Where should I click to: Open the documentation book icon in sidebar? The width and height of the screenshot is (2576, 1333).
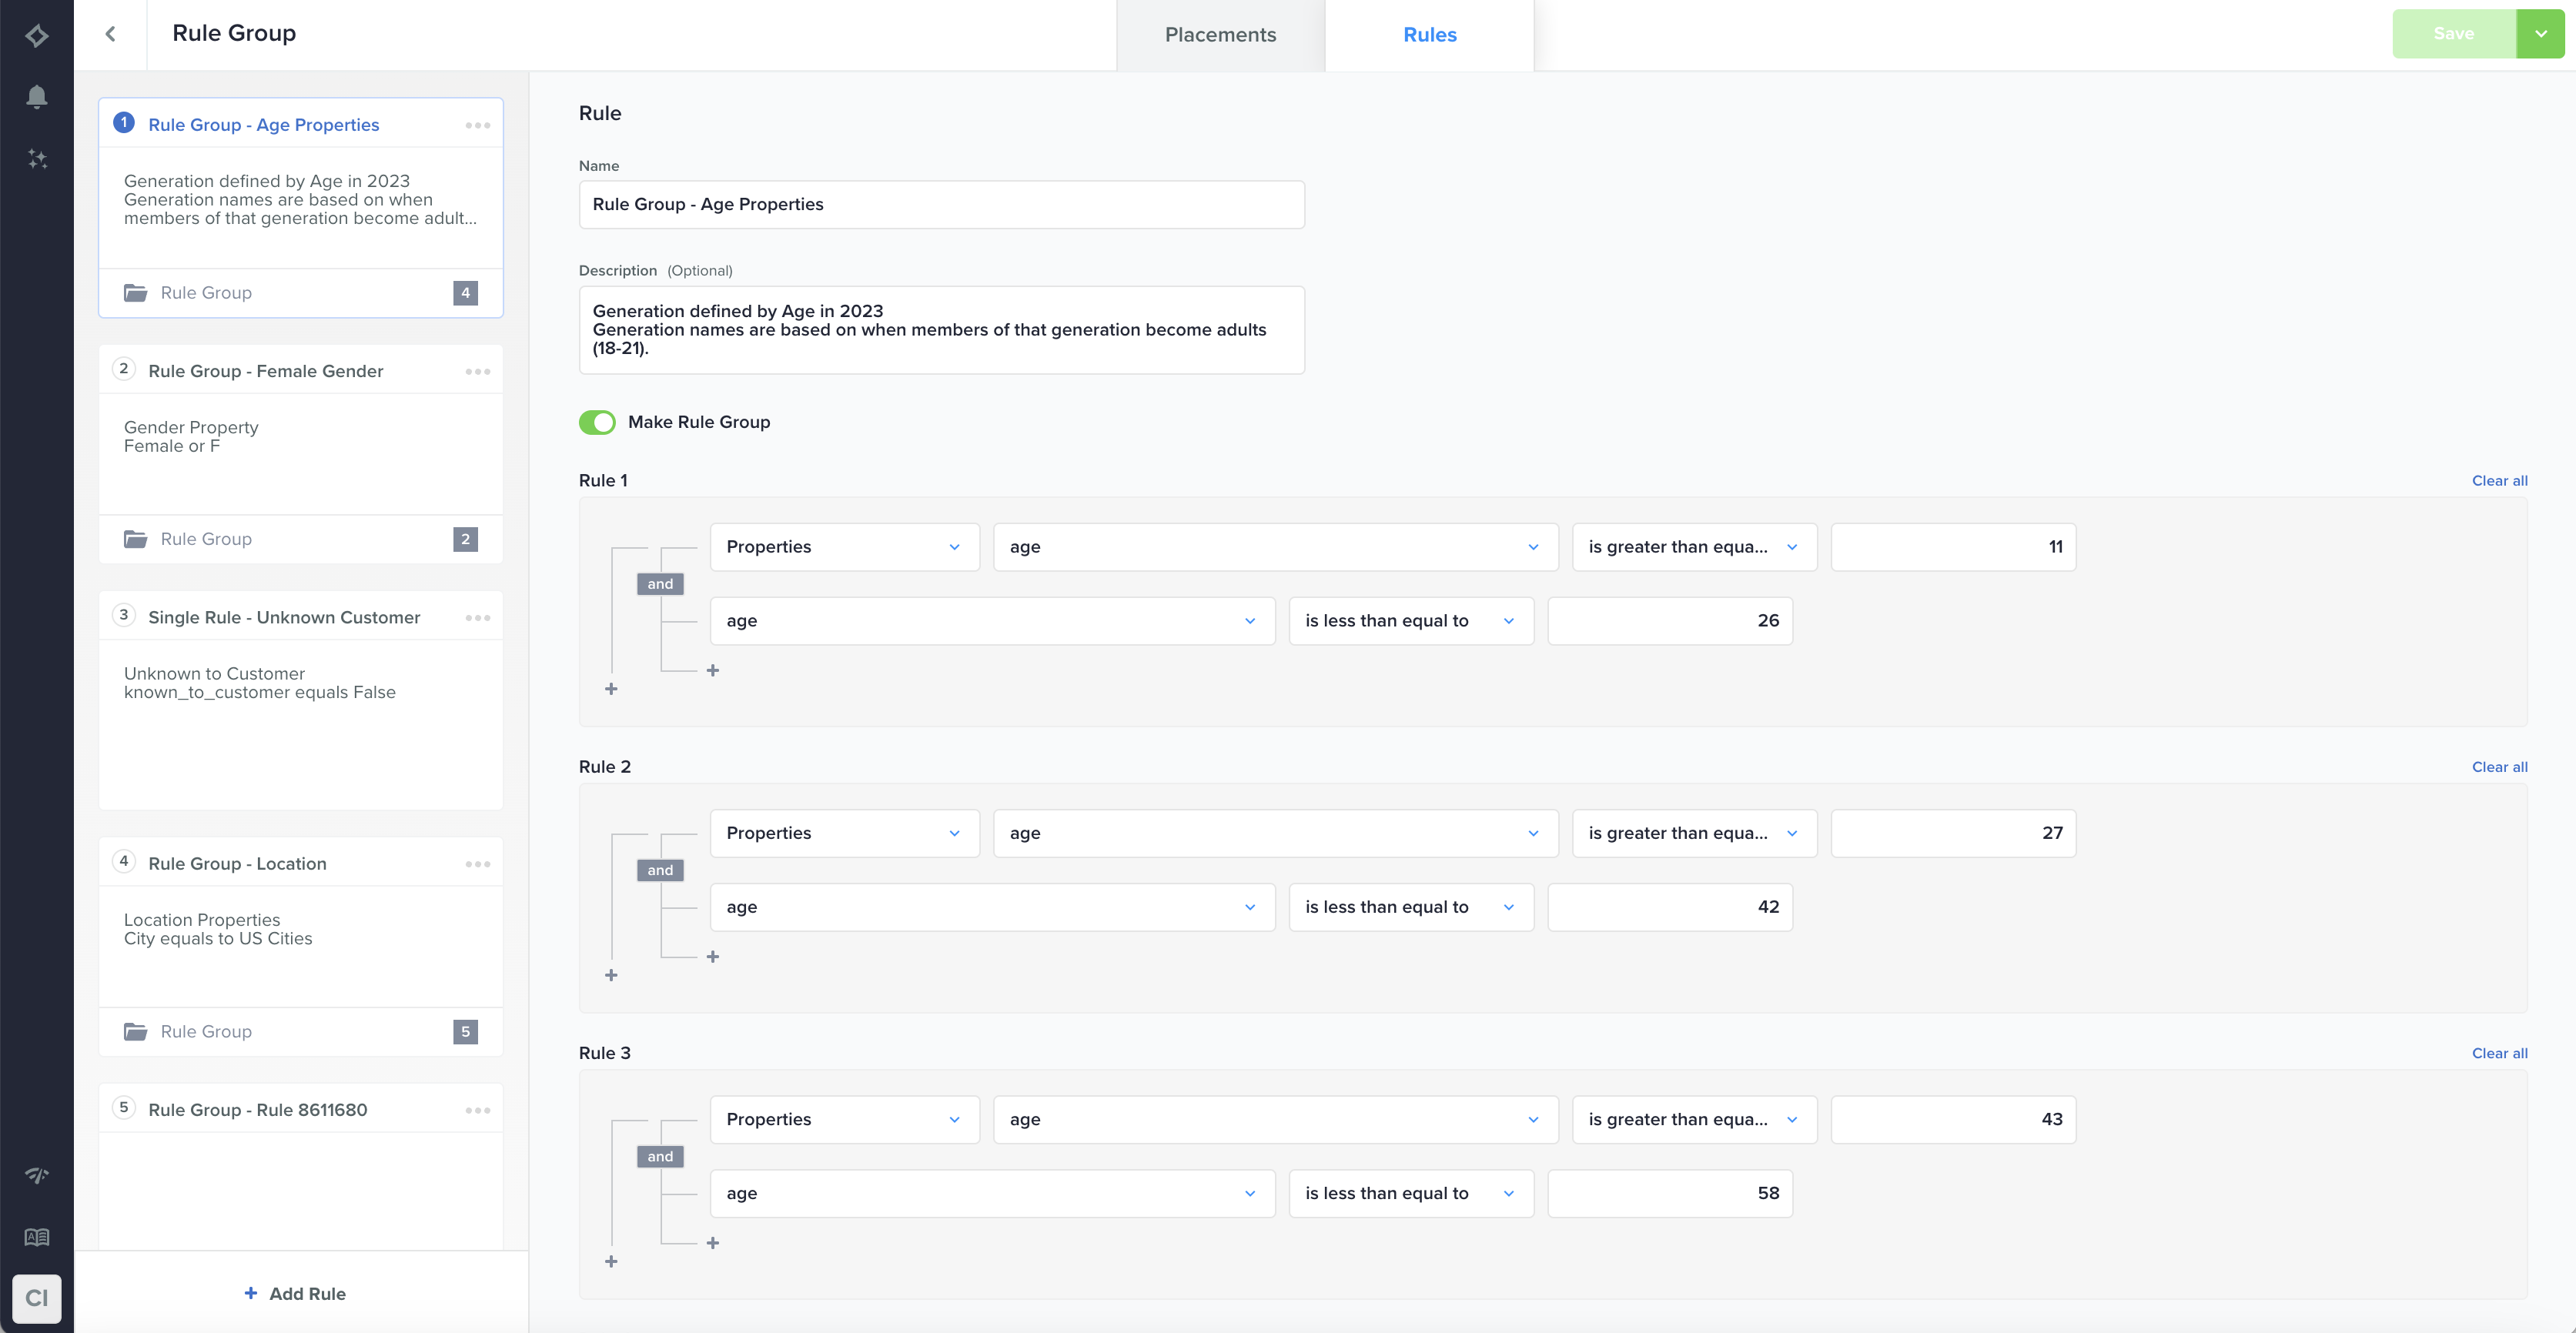point(37,1237)
